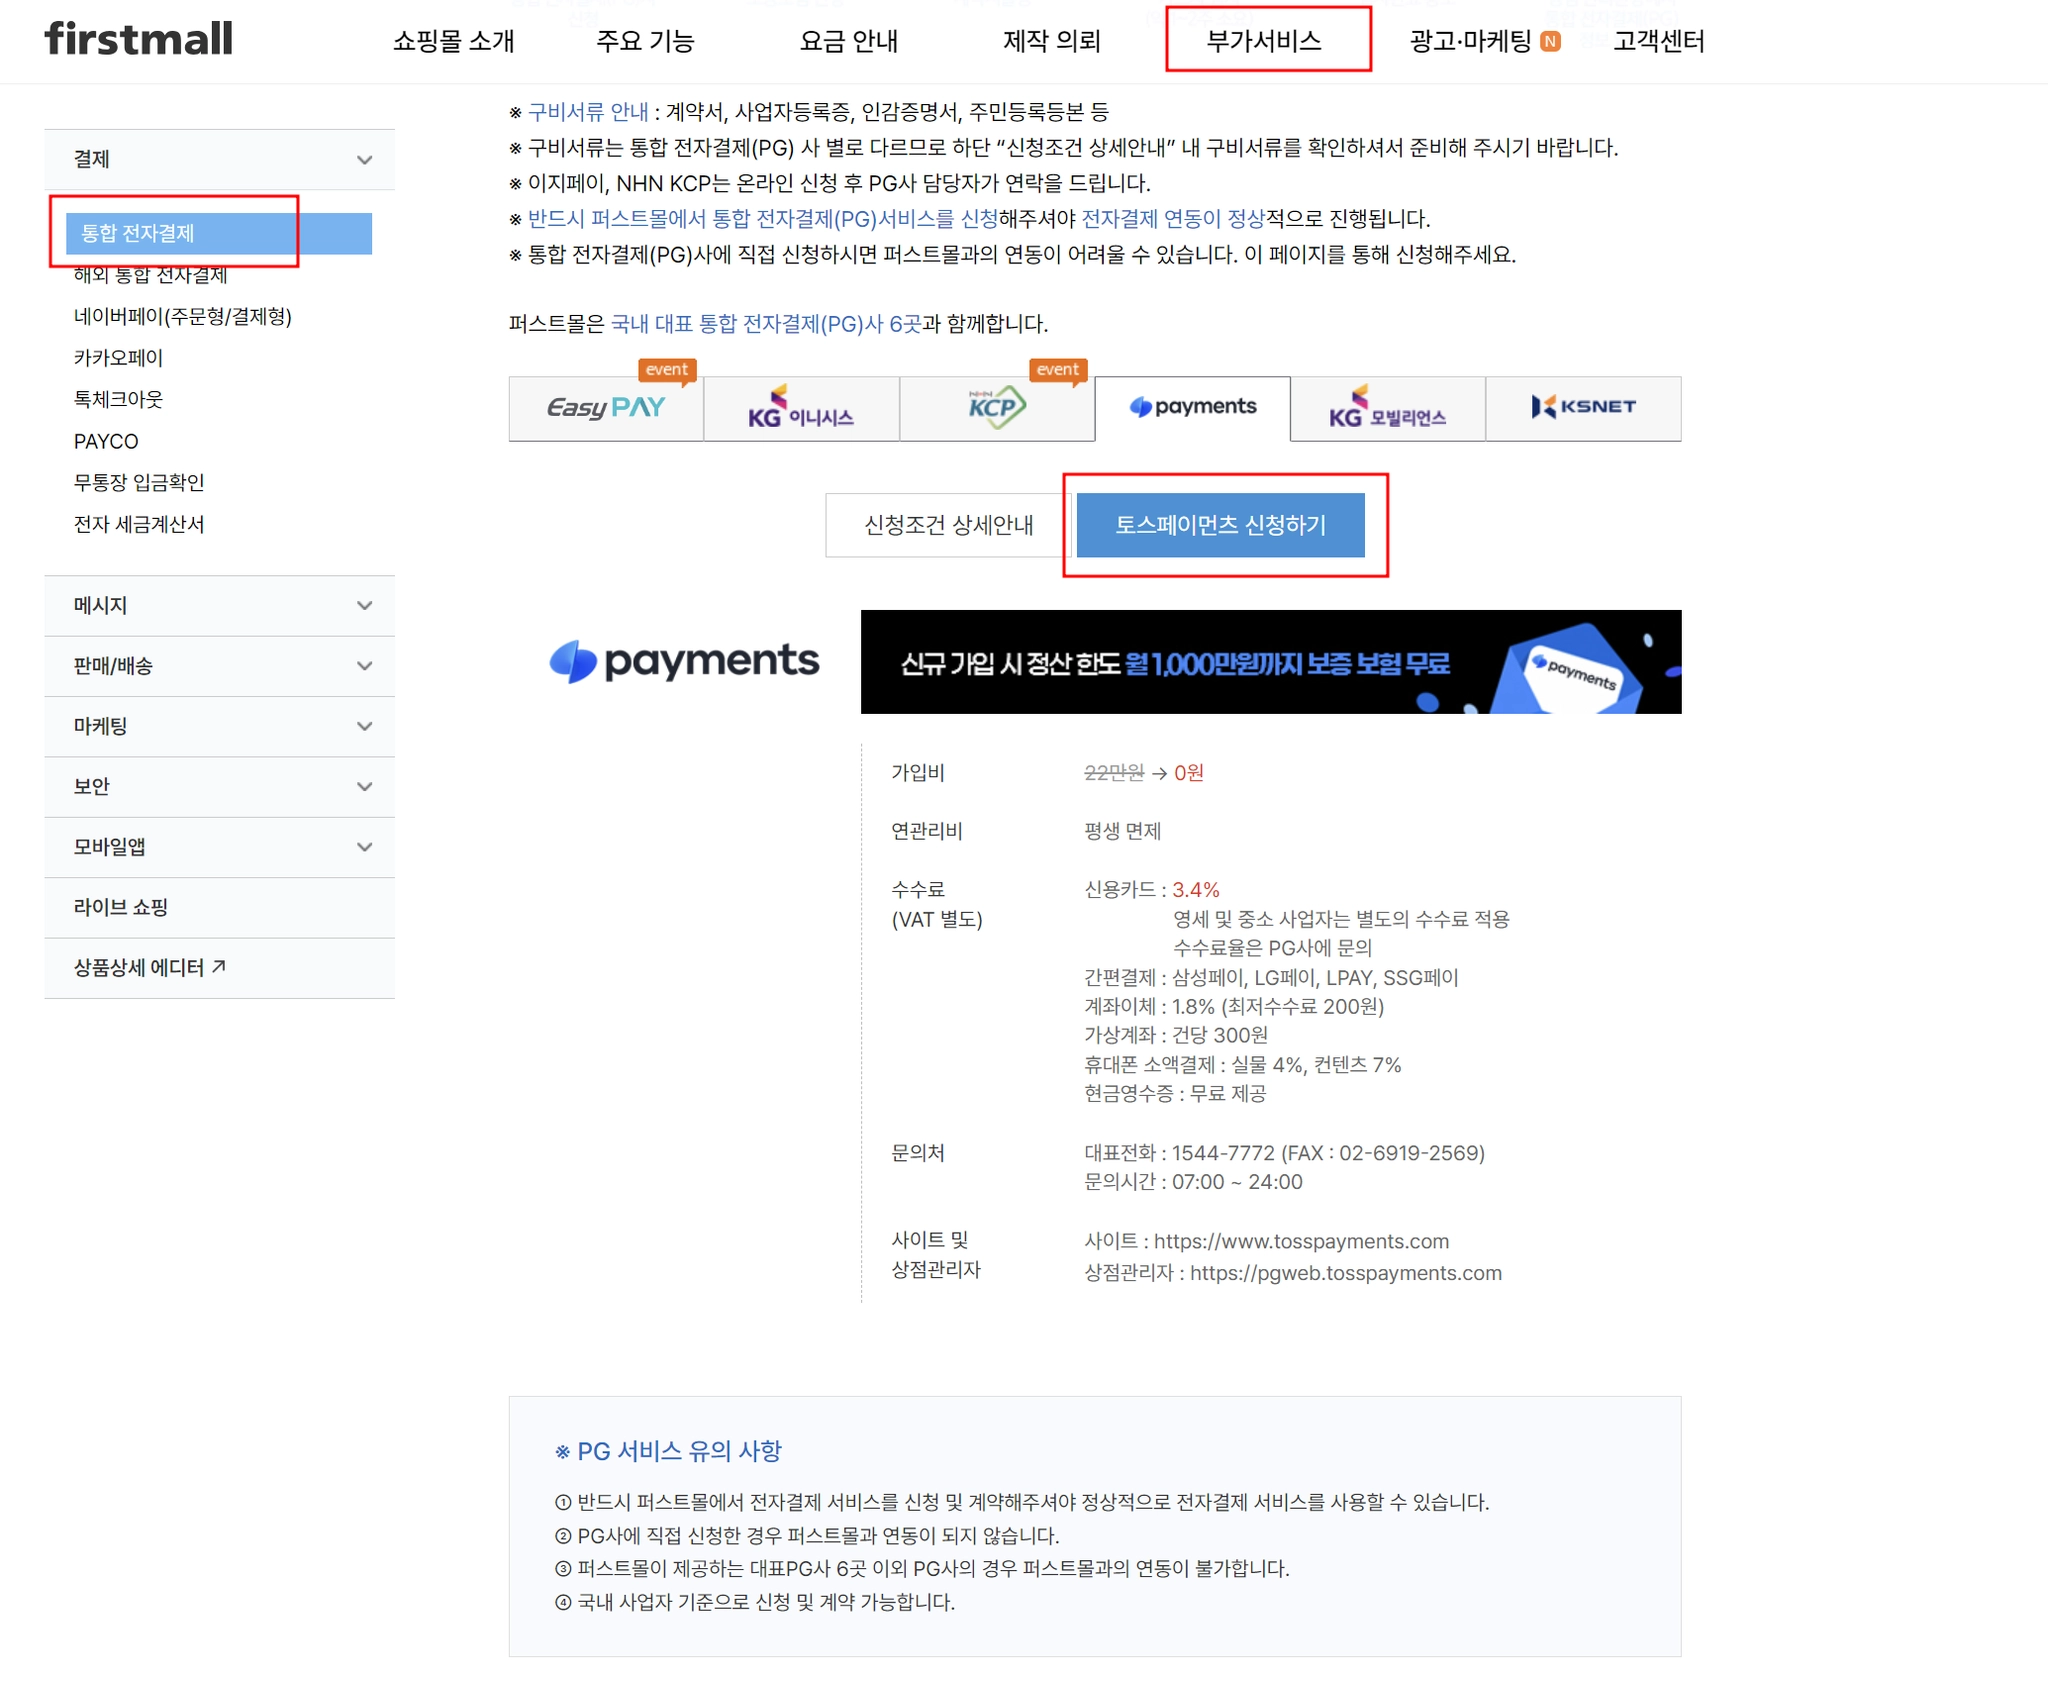Click the orange N badge beside 광고·마케팅
Screen dimensions: 2048x1694
click(x=1550, y=41)
